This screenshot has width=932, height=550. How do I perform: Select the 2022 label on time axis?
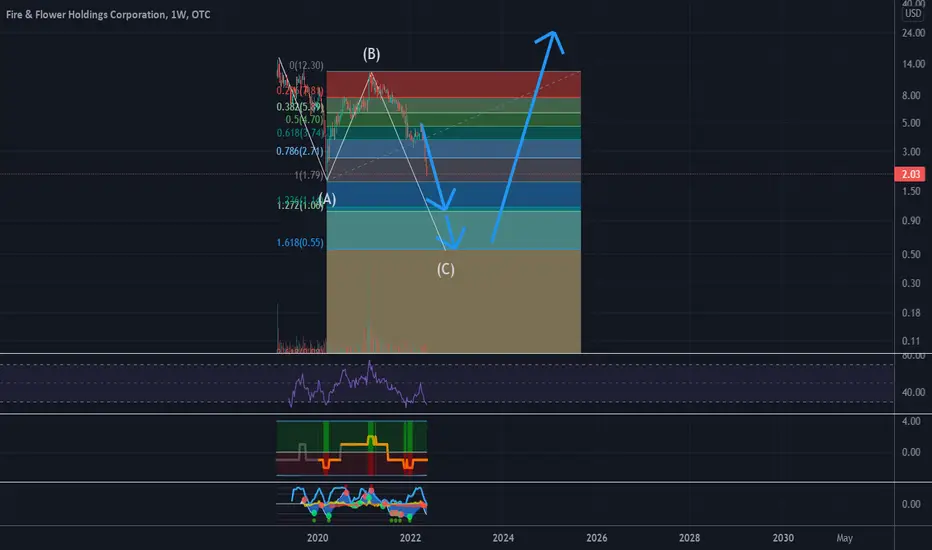[410, 538]
